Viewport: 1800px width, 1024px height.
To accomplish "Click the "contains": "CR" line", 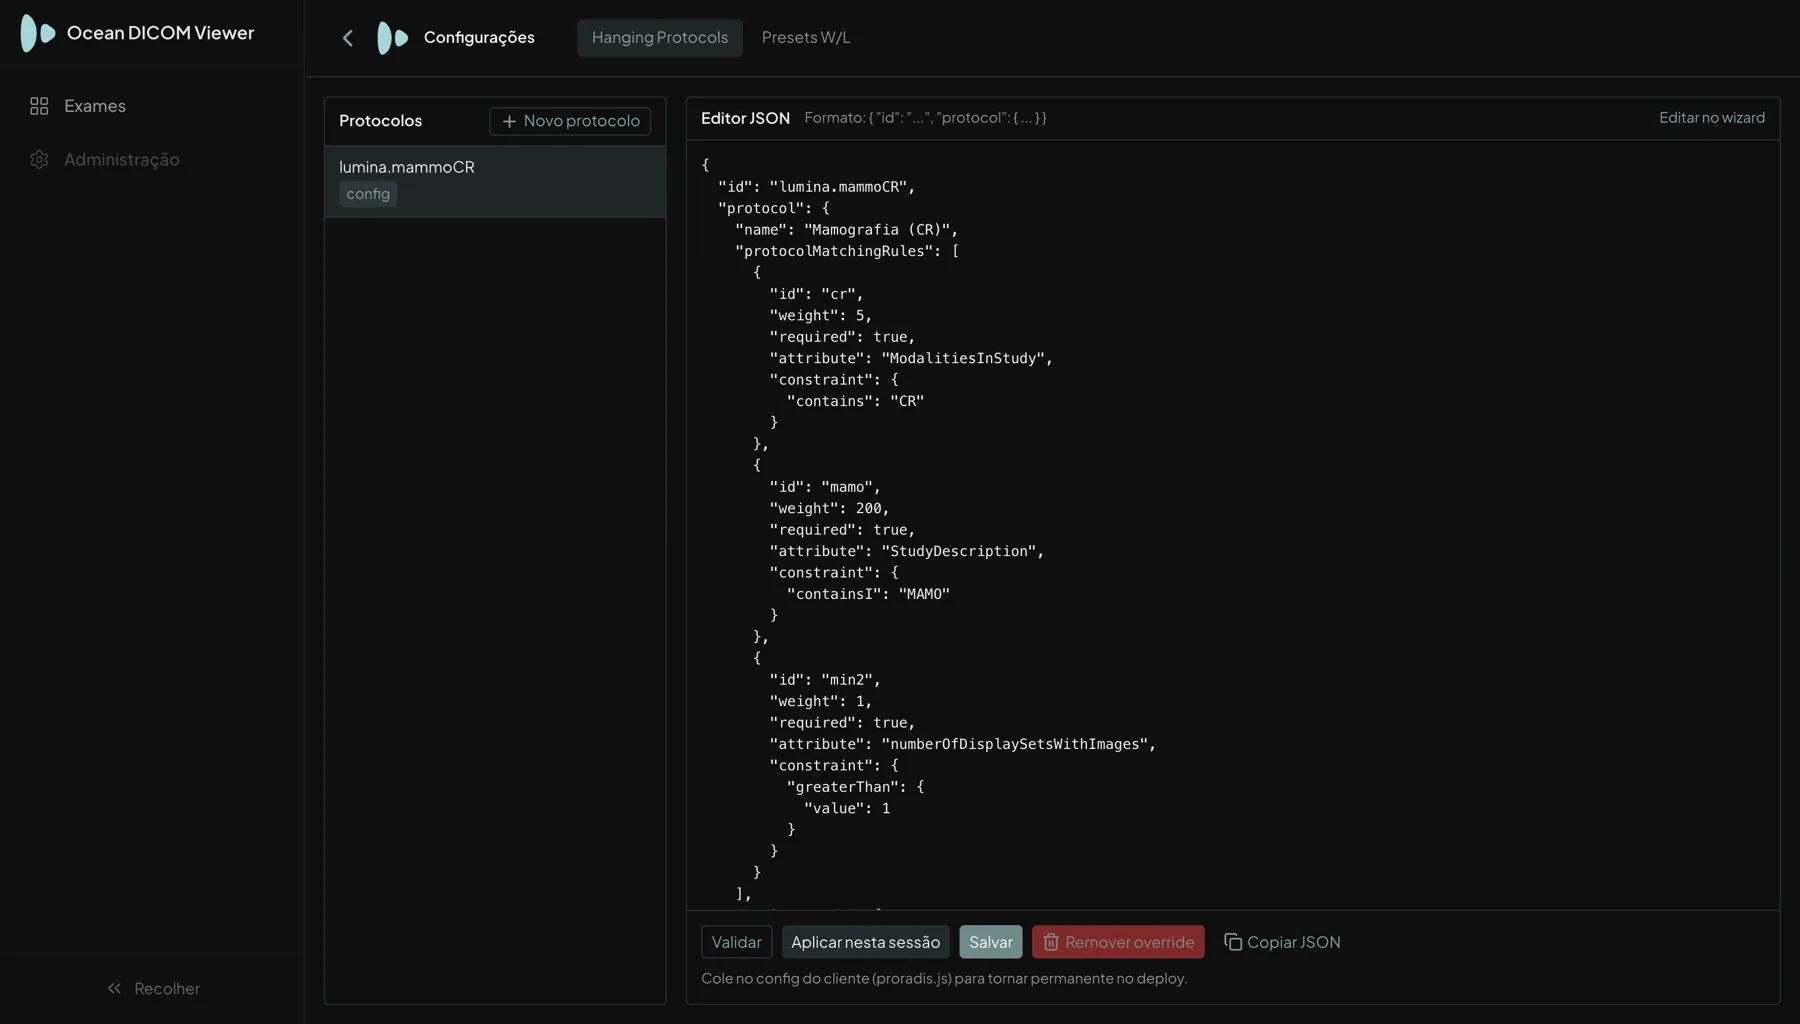I will pos(855,401).
